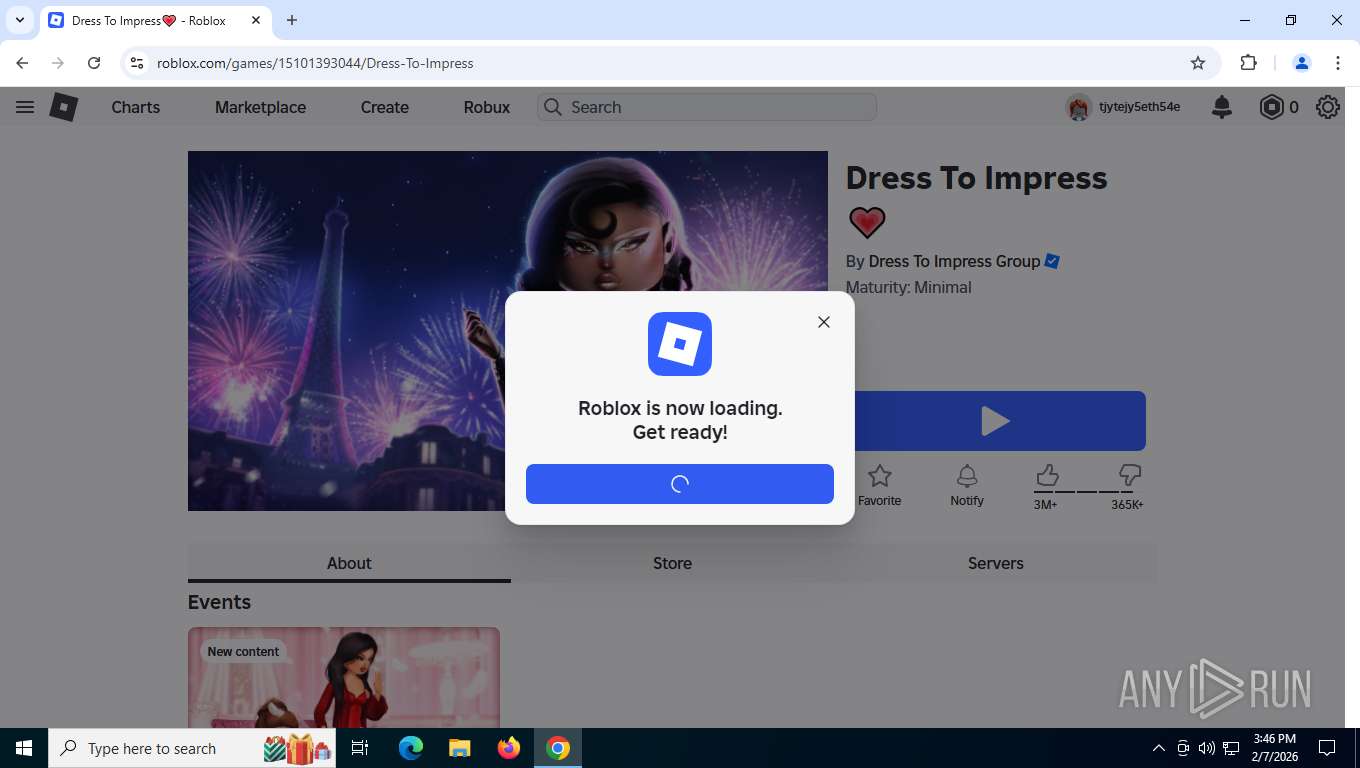Switch to the About tab

(349, 563)
